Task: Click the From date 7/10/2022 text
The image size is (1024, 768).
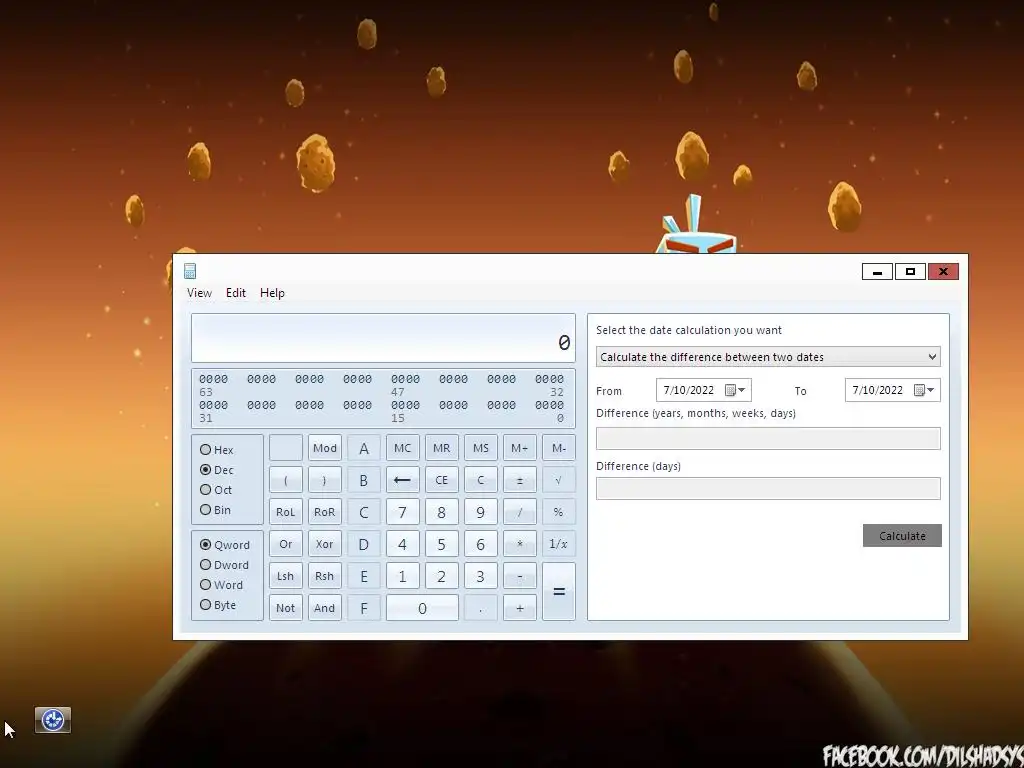Action: 688,390
